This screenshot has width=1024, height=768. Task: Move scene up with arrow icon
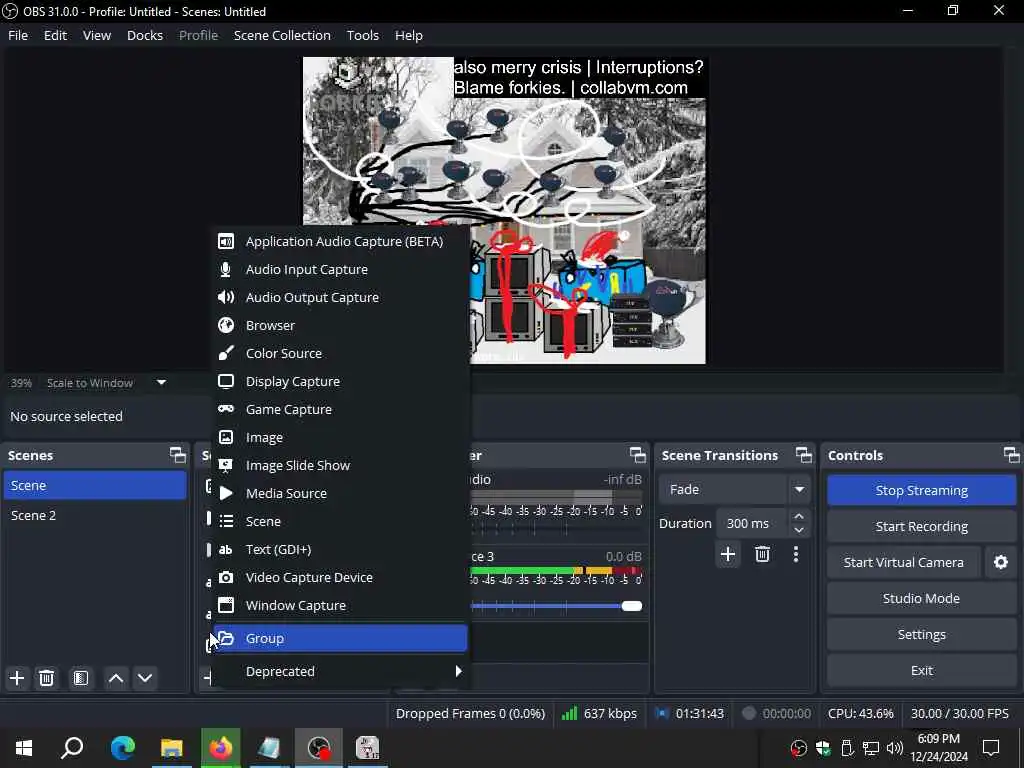coord(116,679)
